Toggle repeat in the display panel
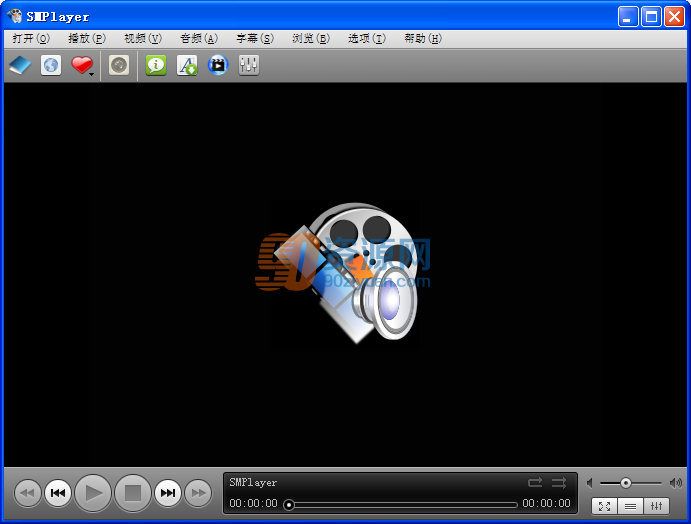 coord(535,483)
